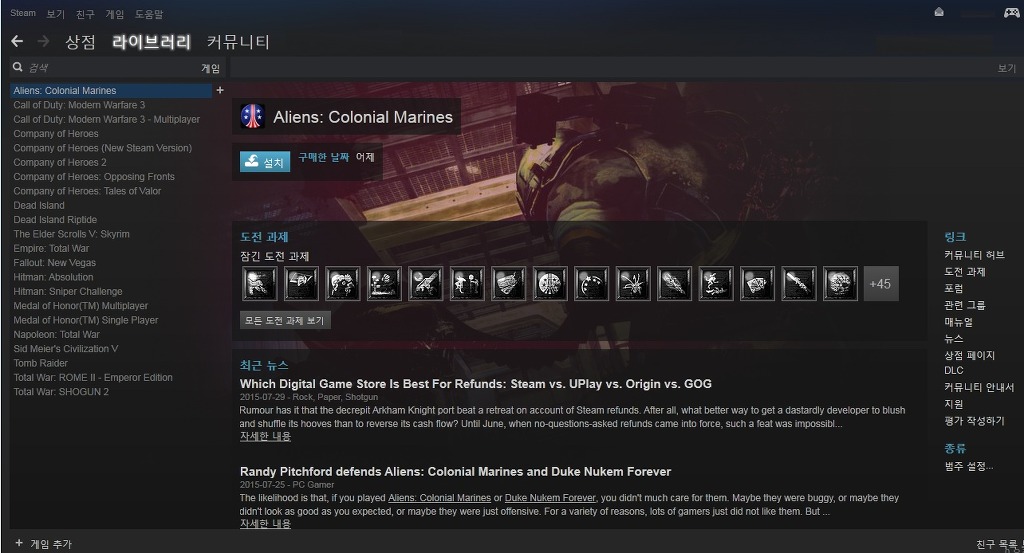Open the 상점 페이지 link
The height and width of the screenshot is (553, 1024).
coord(969,355)
